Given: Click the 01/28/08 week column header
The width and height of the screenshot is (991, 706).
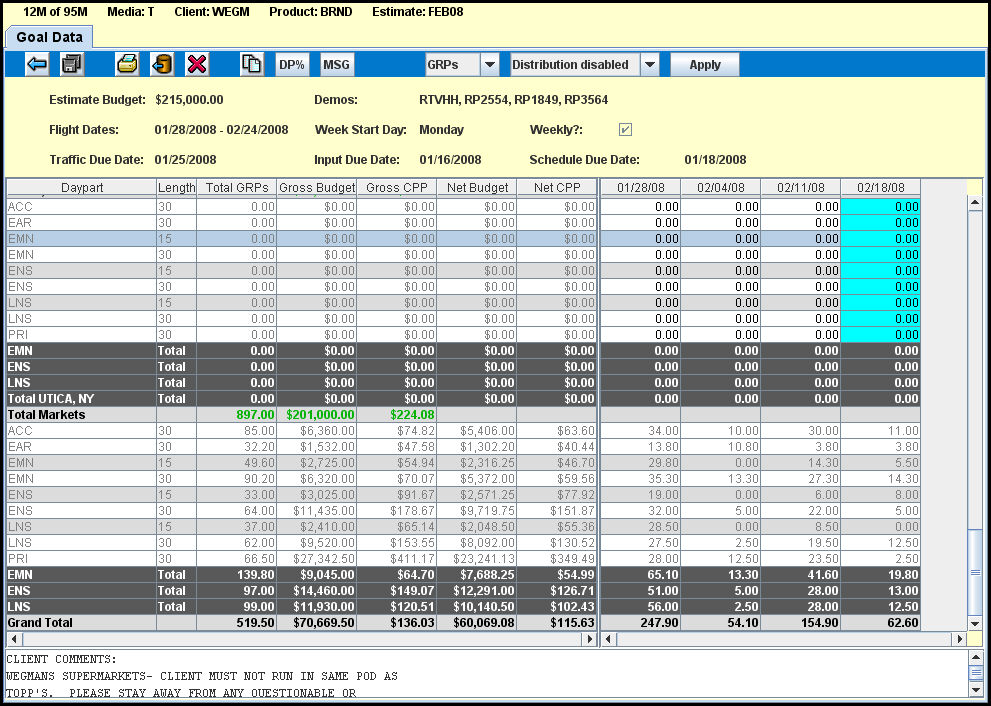Looking at the screenshot, I should [x=641, y=188].
